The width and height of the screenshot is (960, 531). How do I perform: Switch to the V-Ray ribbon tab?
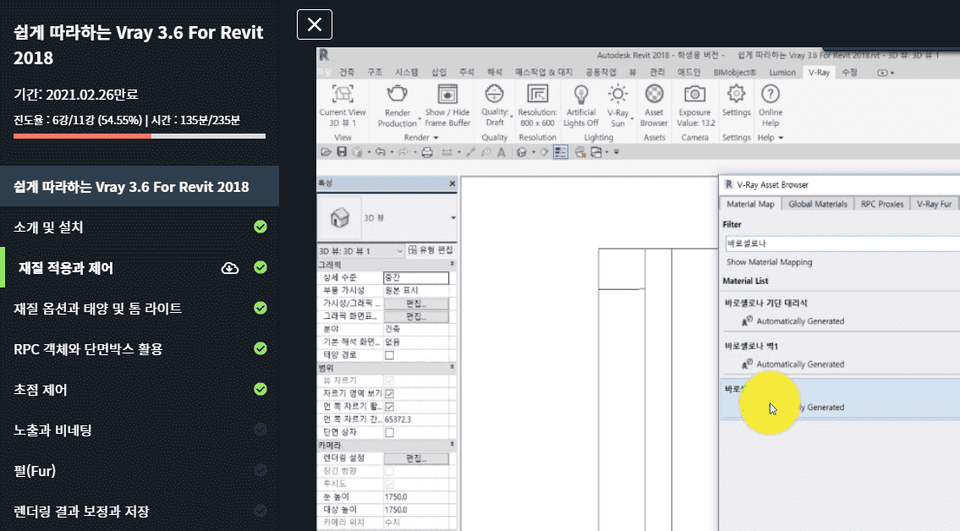pos(819,72)
